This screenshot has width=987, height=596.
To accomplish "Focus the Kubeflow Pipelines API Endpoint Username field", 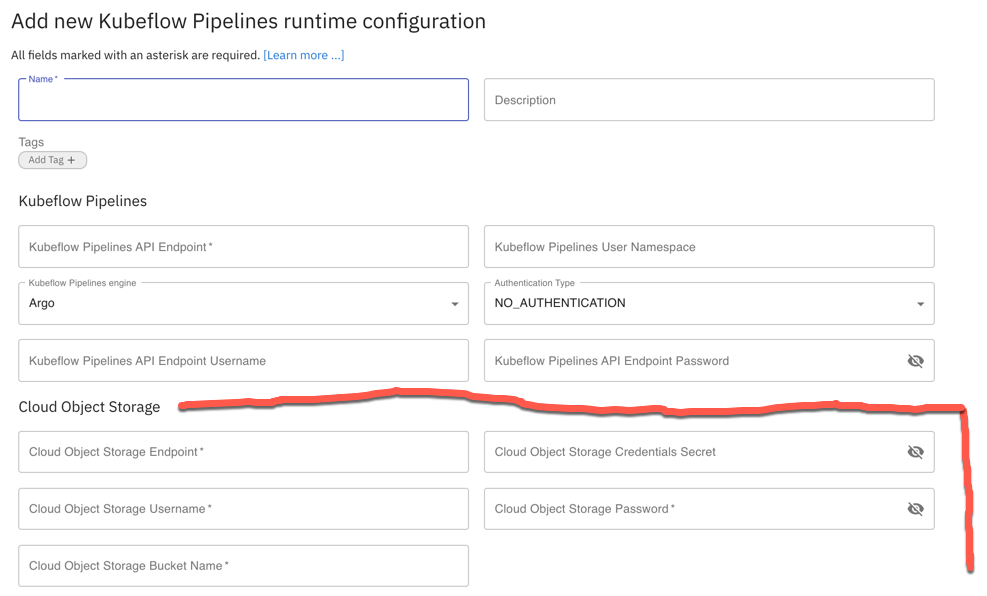I will tap(243, 361).
